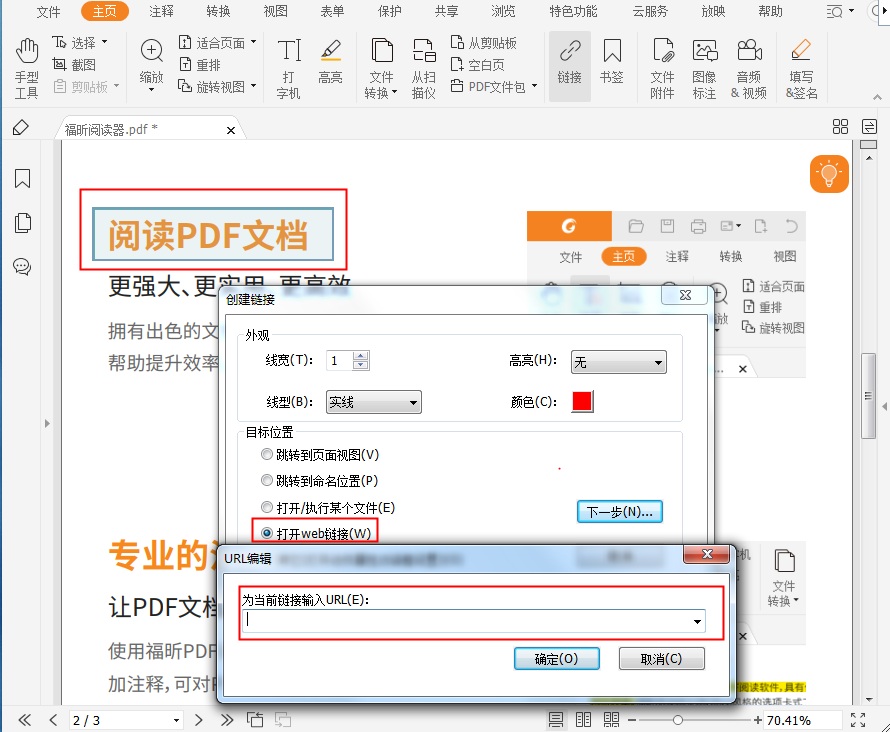Choose the 打开/执行某个文件 radio option
The image size is (890, 732).
click(x=267, y=506)
